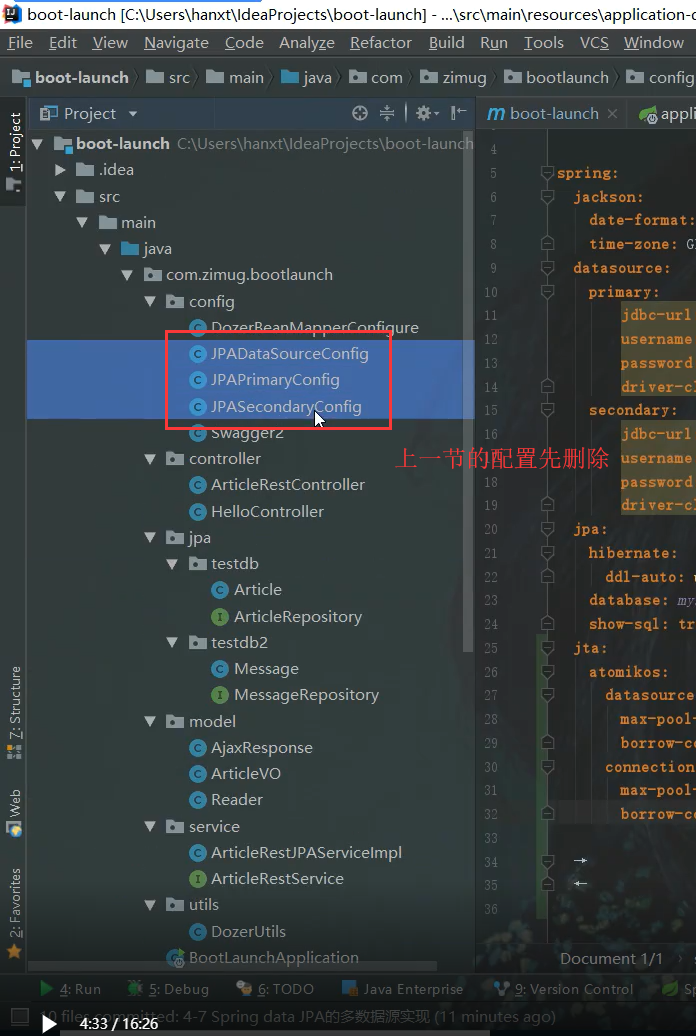Click the Article class icon

(219, 590)
